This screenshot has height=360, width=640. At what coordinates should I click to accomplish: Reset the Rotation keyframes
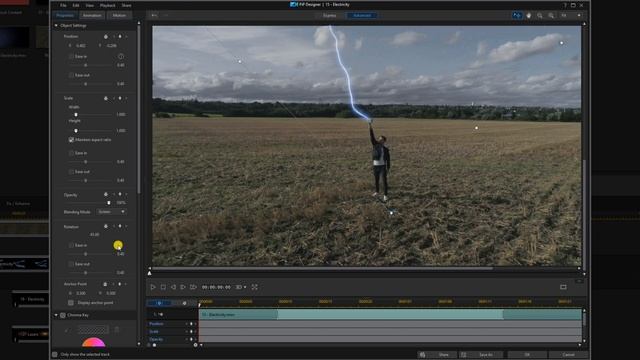106,227
